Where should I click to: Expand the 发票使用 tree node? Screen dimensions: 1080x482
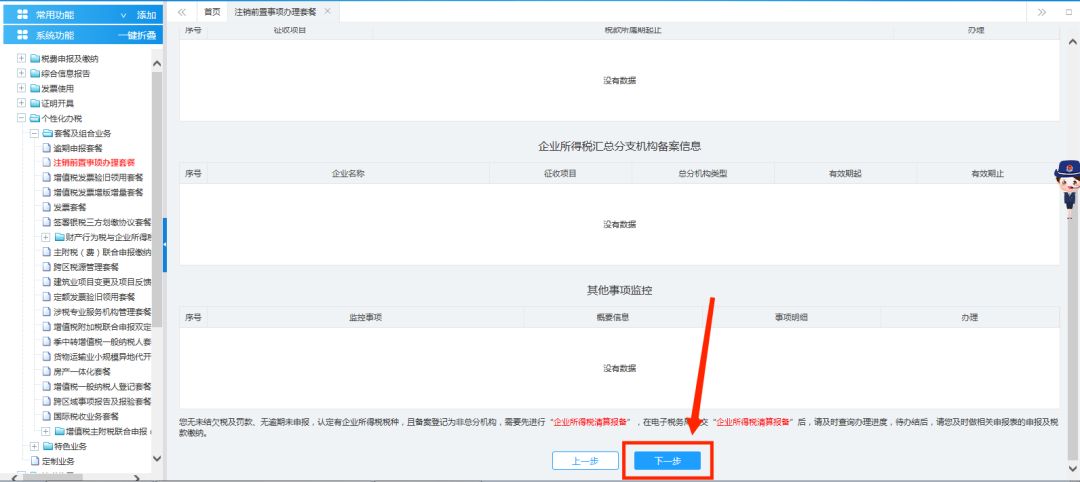(x=21, y=88)
